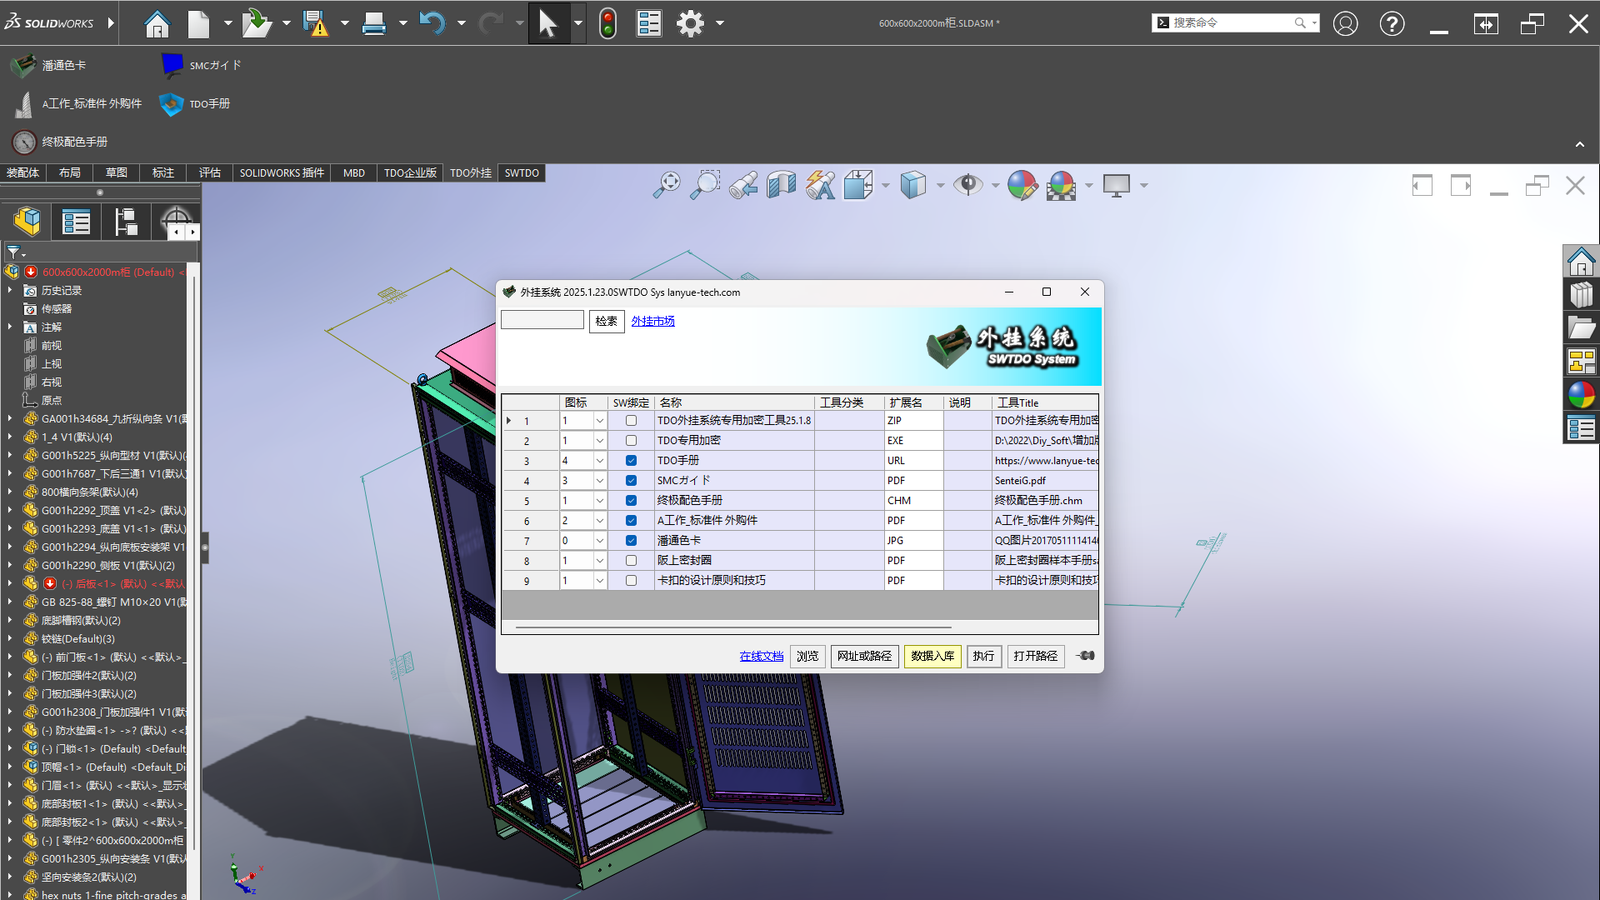Open the PropertyManager tab icon
Screen dimensions: 1600x900
click(76, 222)
